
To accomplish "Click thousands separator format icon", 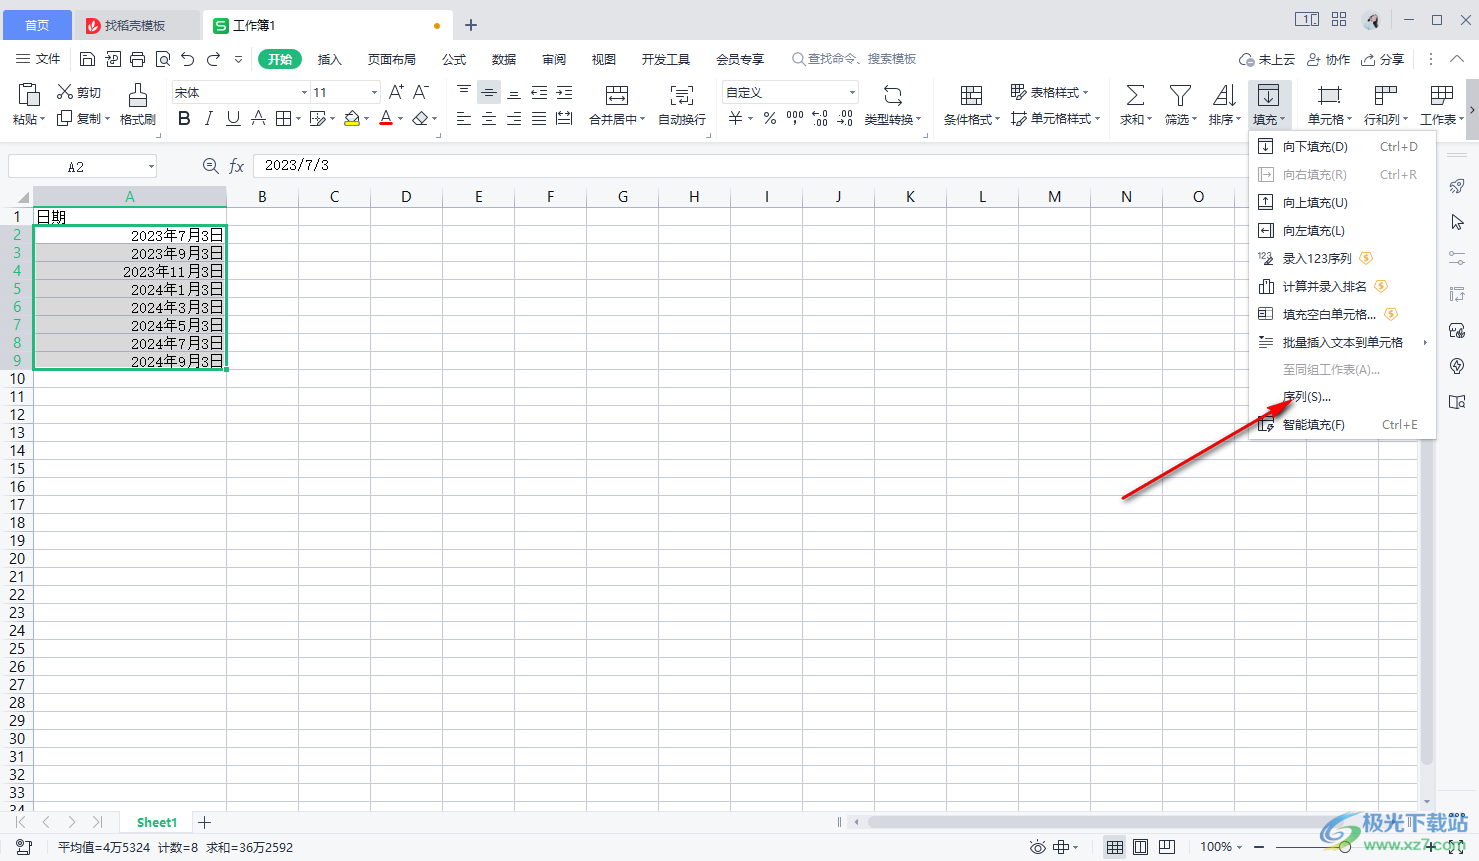I will 795,119.
